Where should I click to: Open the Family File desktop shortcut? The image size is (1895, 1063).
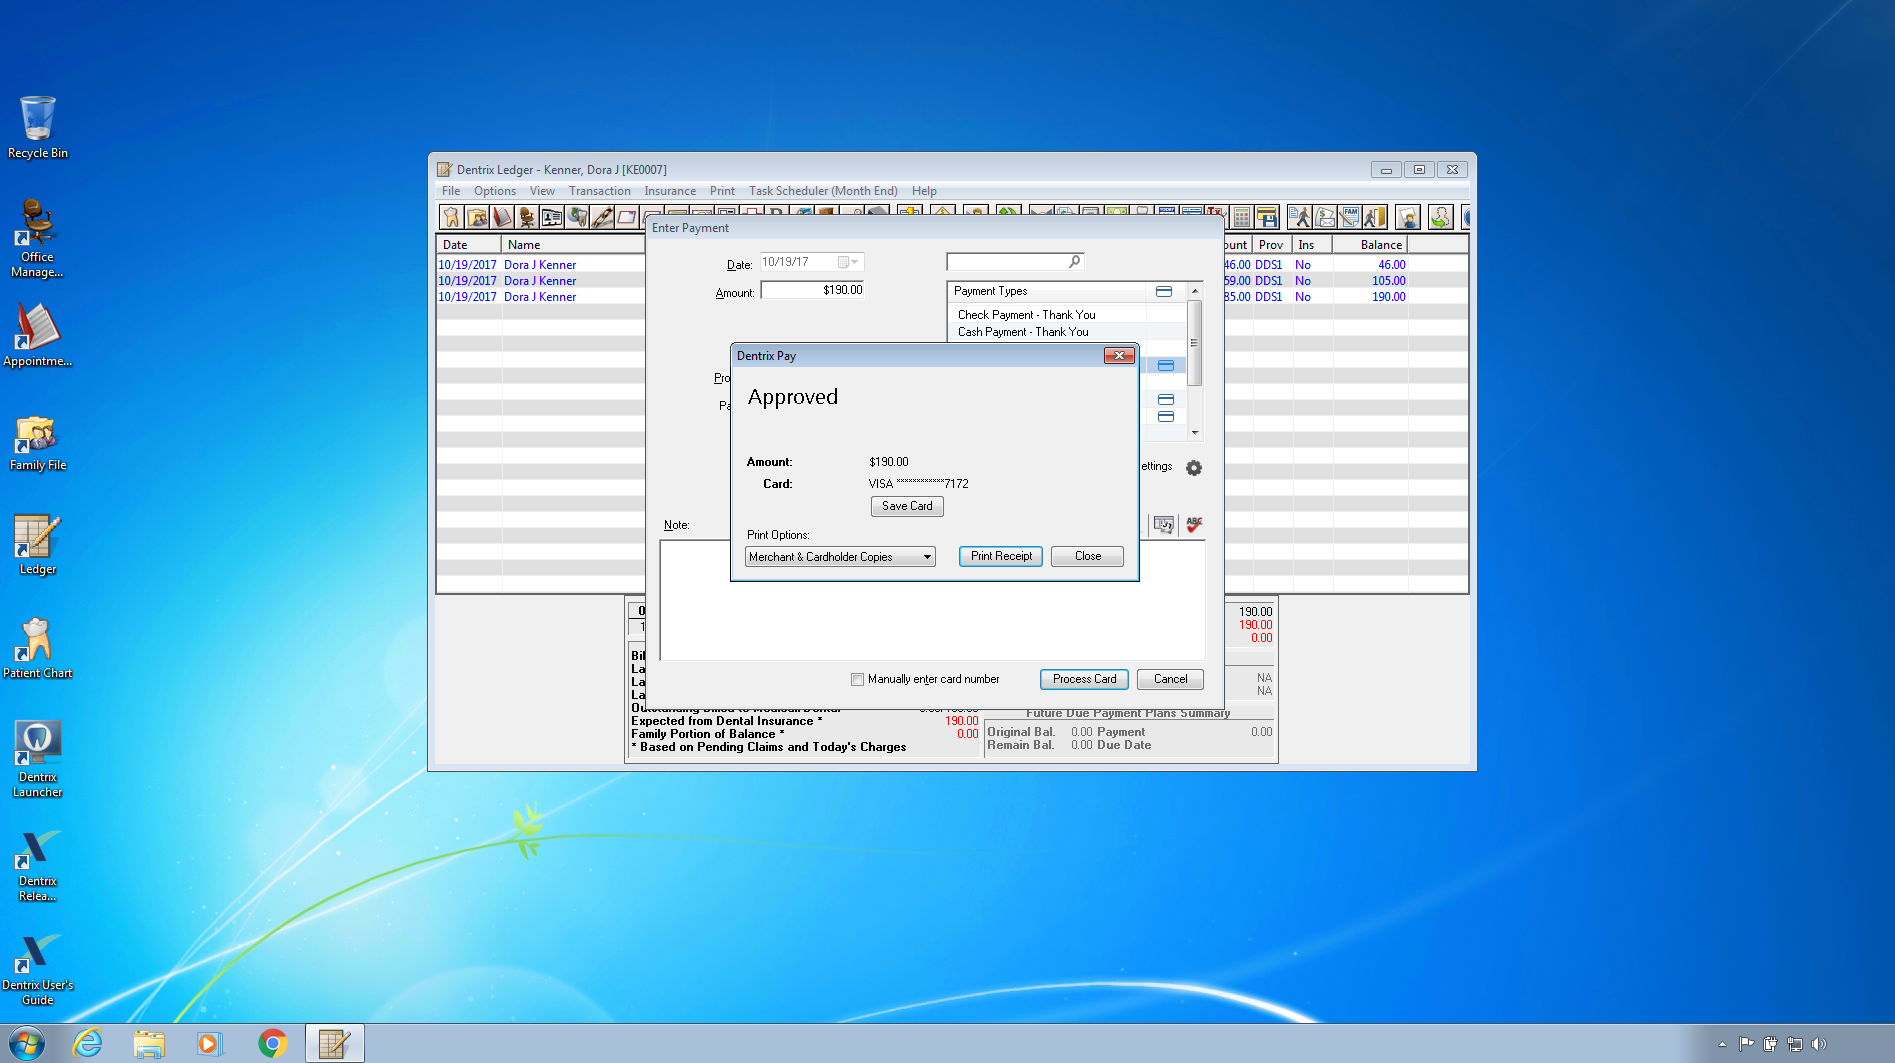[37, 443]
